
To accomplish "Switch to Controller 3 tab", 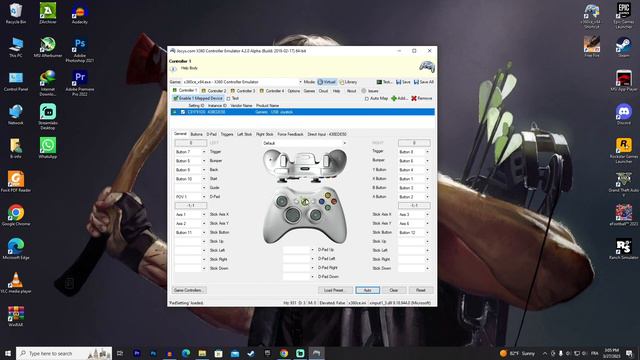I will click(243, 91).
